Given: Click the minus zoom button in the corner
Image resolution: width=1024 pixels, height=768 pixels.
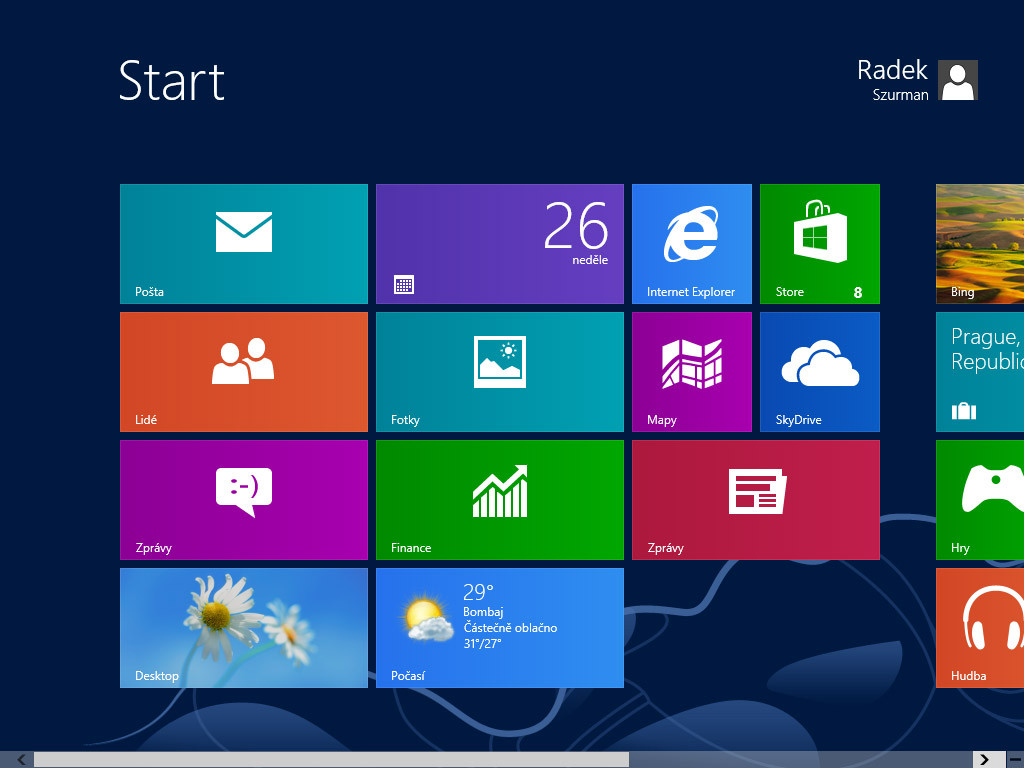Looking at the screenshot, I should click(1015, 760).
